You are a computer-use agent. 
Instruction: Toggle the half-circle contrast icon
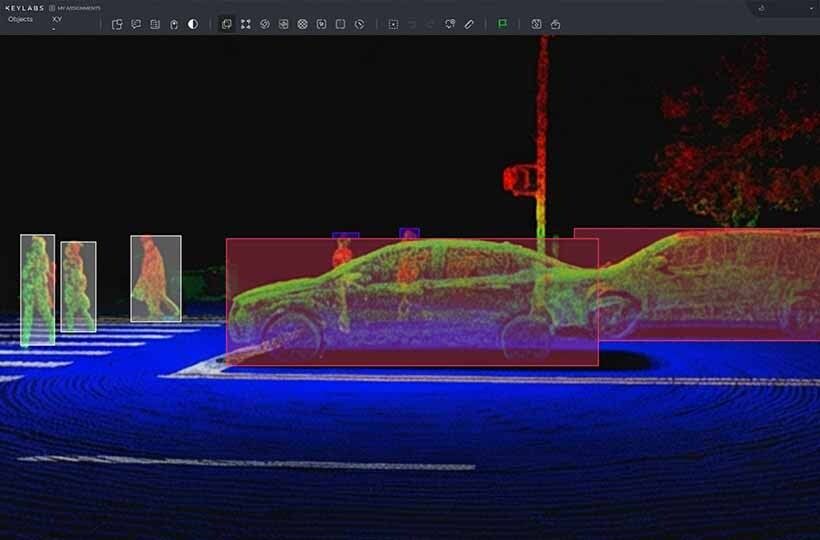point(193,24)
